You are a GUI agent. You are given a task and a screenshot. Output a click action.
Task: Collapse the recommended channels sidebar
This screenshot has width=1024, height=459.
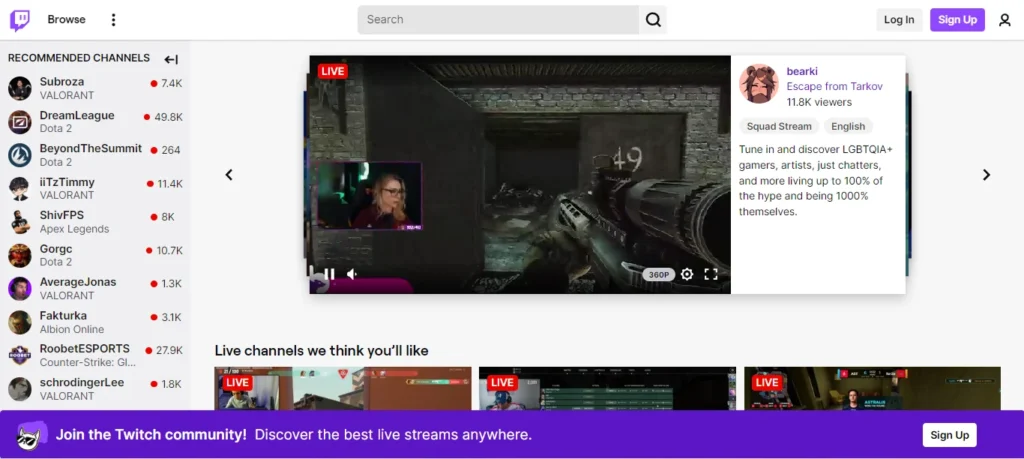(171, 59)
